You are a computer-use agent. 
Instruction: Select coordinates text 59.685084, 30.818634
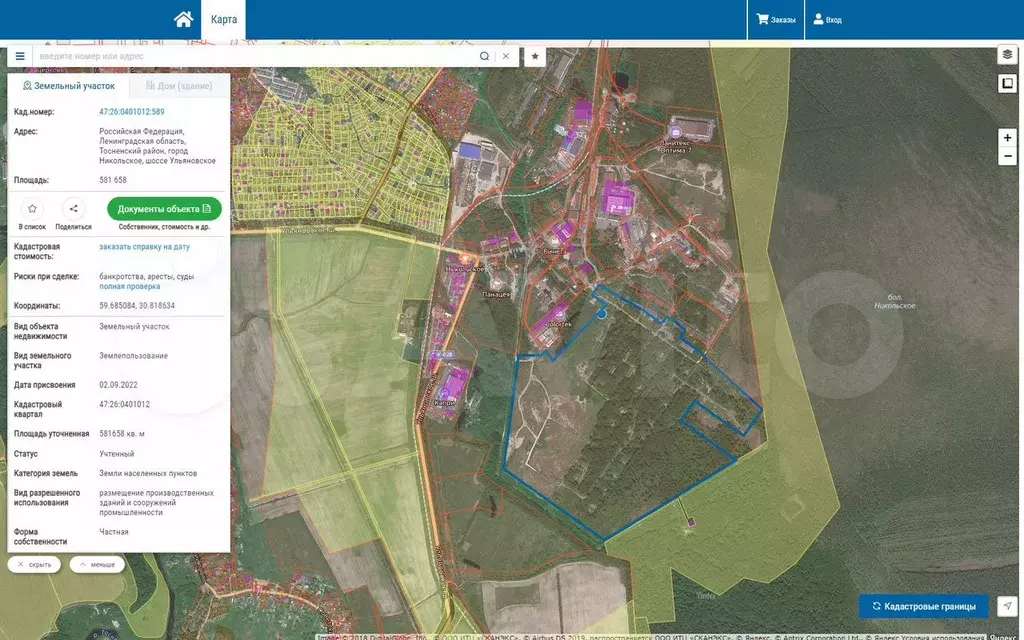coord(137,306)
